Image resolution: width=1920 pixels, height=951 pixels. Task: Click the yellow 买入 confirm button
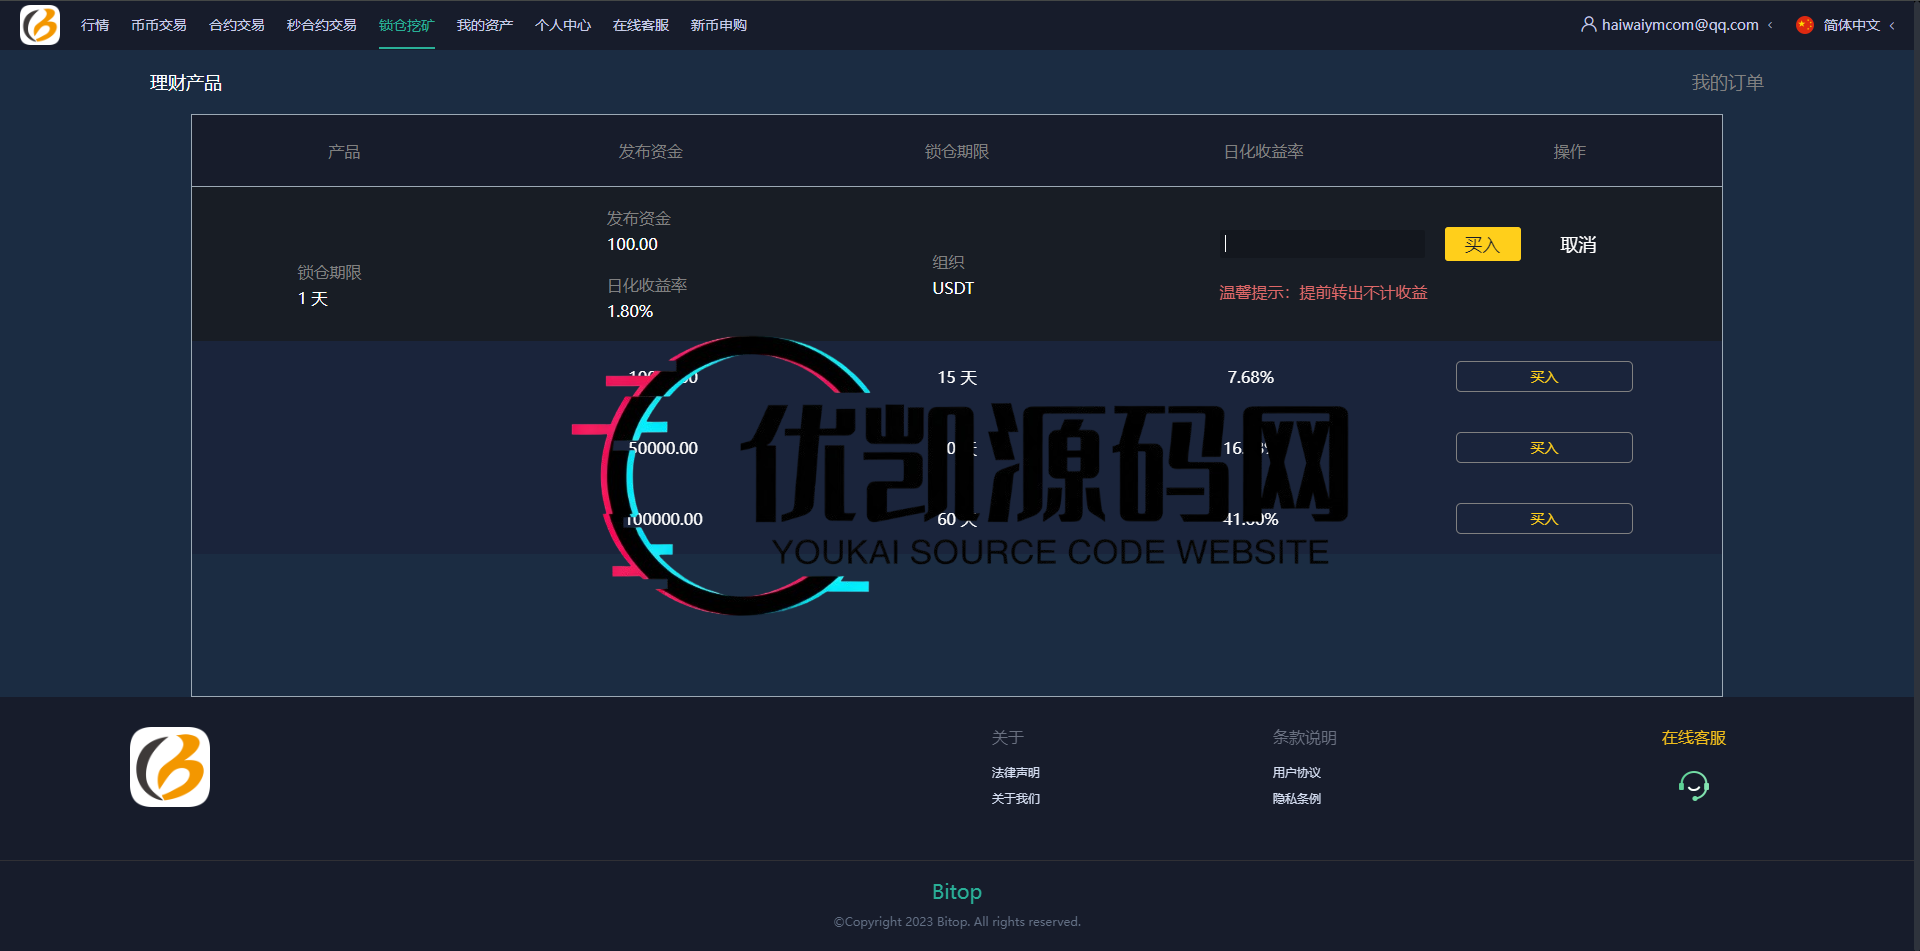pyautogui.click(x=1482, y=243)
